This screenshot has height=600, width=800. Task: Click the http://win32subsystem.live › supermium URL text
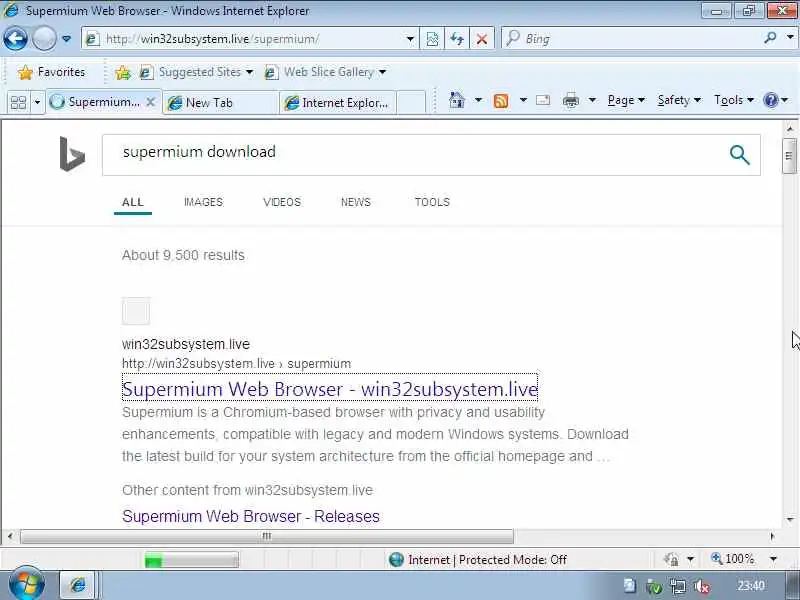click(236, 364)
